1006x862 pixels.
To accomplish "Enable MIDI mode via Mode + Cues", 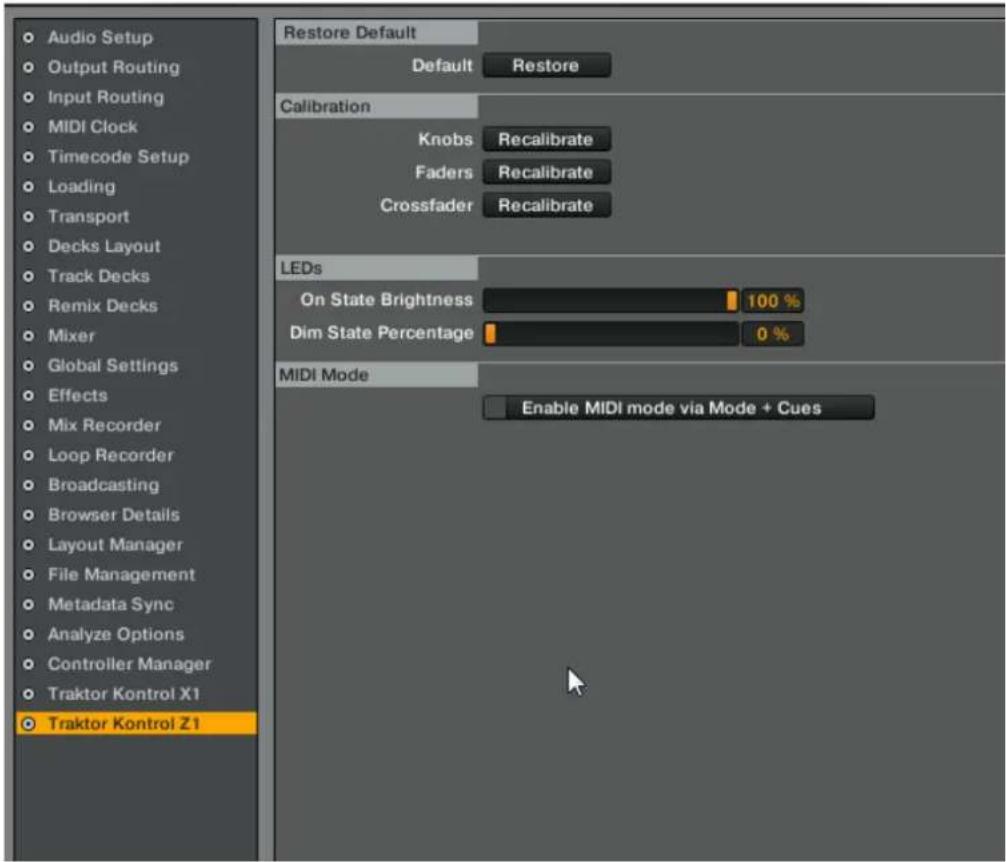I will [x=678, y=408].
